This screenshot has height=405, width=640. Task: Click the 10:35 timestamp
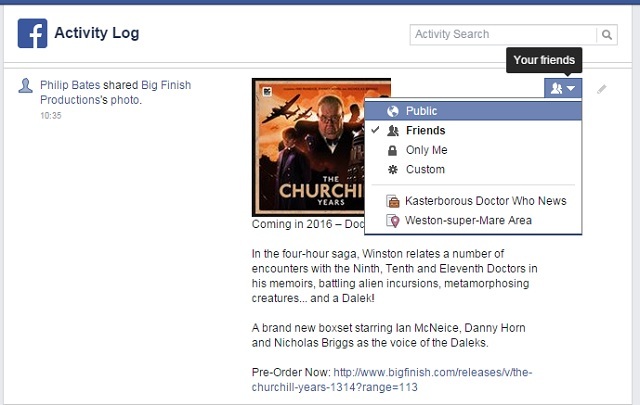point(51,116)
